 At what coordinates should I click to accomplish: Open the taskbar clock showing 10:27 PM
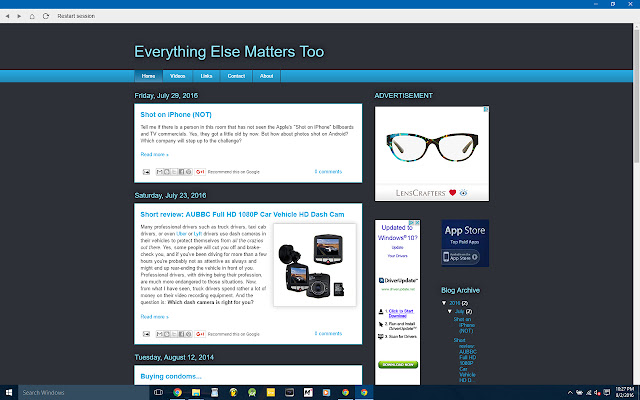pyautogui.click(x=625, y=392)
